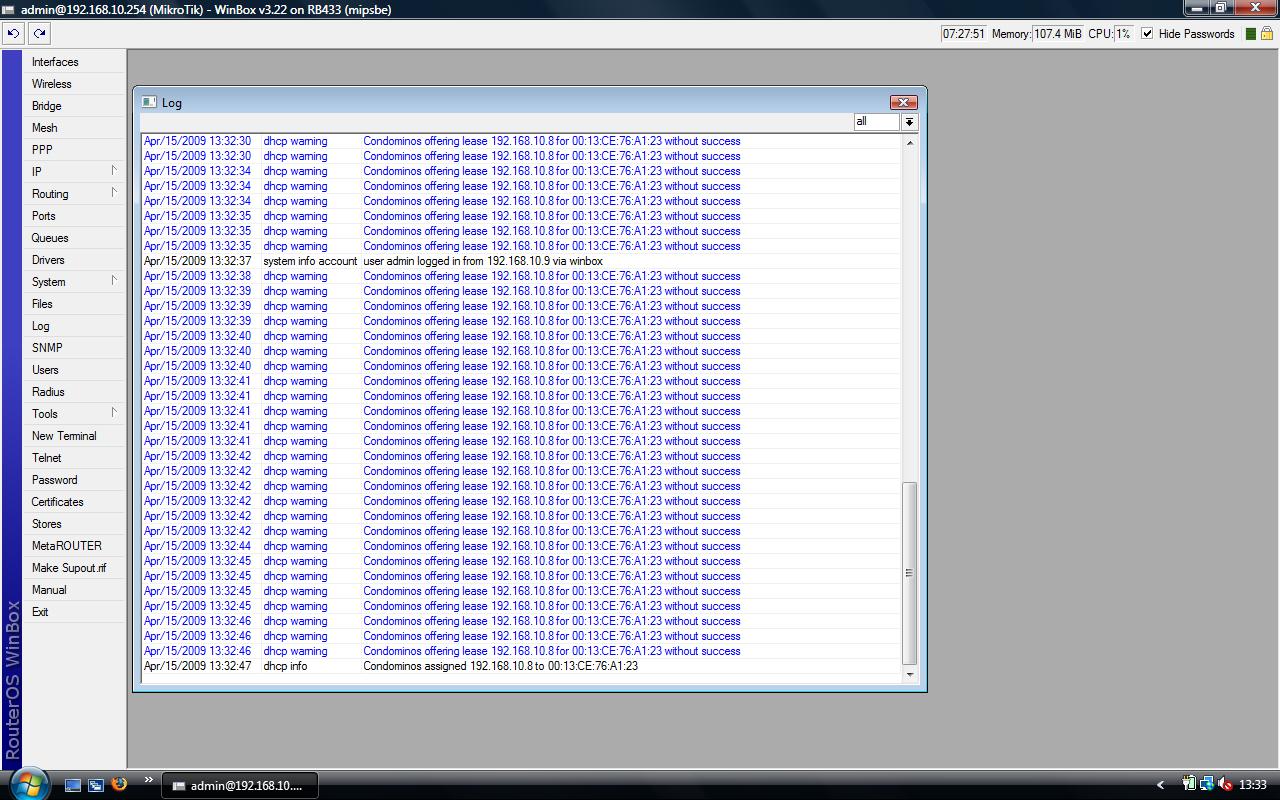Toggle the Hide Passwords checkbox
This screenshot has width=1280, height=800.
point(1147,33)
